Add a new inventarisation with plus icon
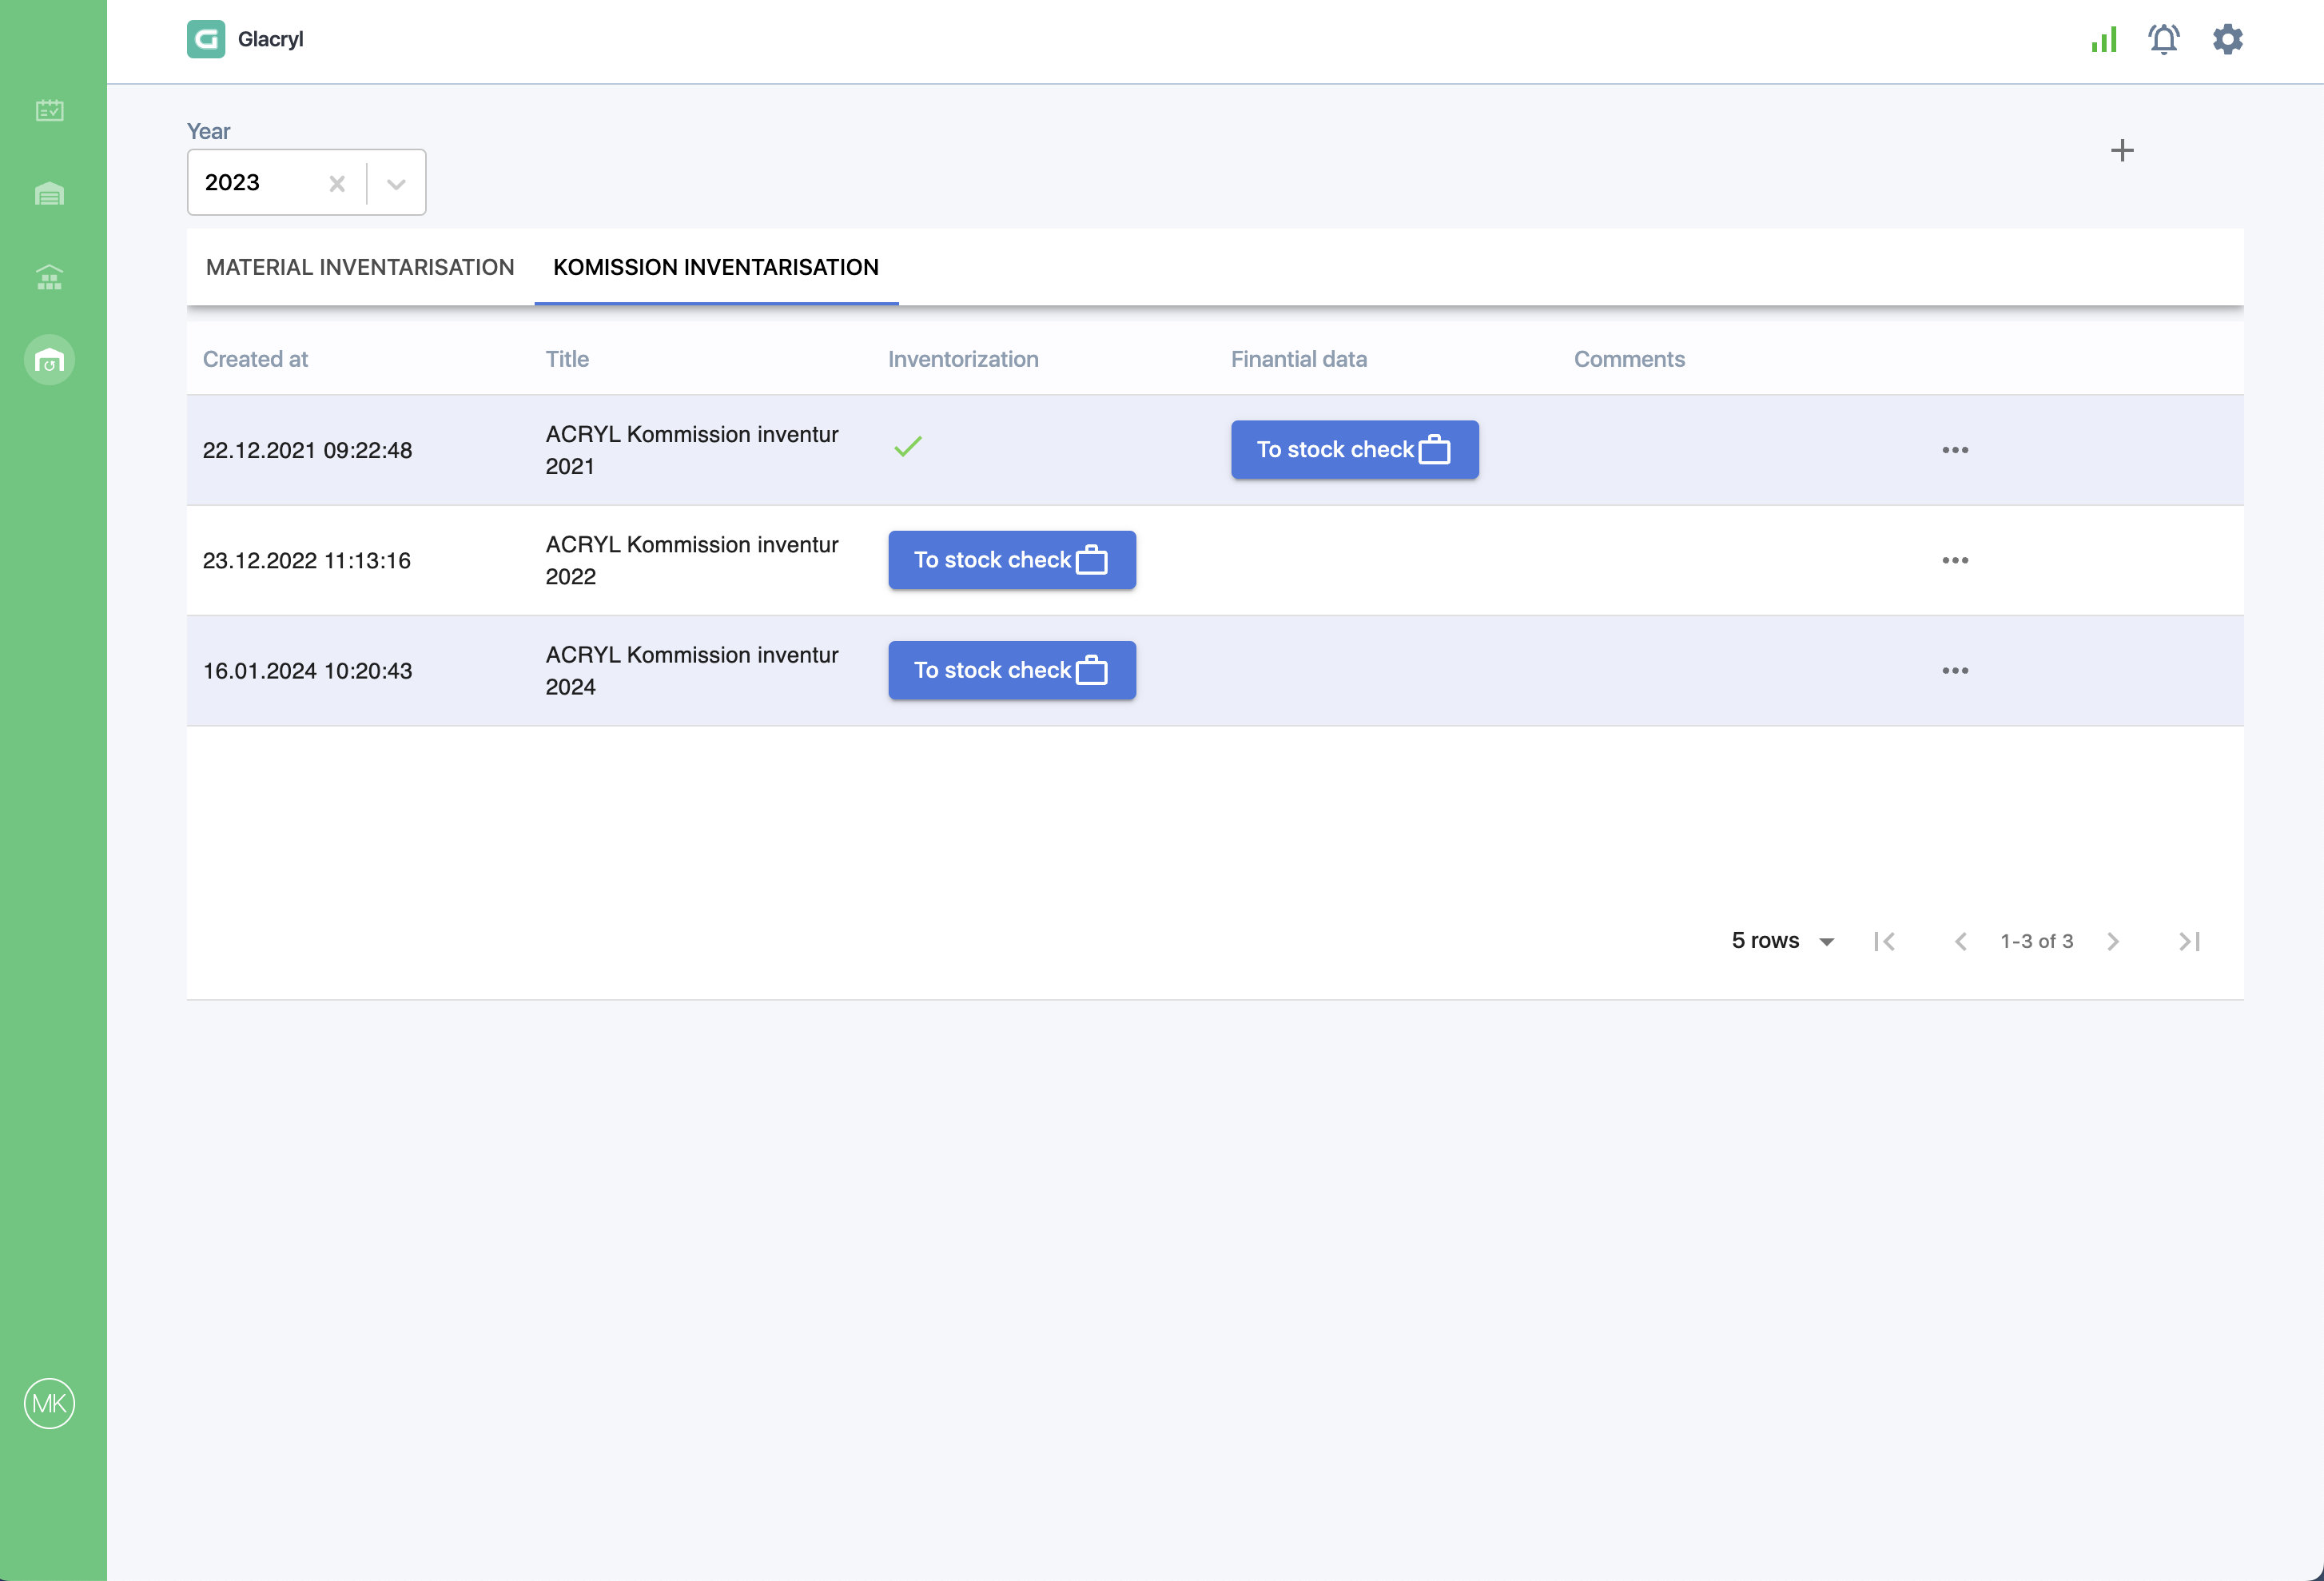The height and width of the screenshot is (1581, 2324). [x=2122, y=151]
